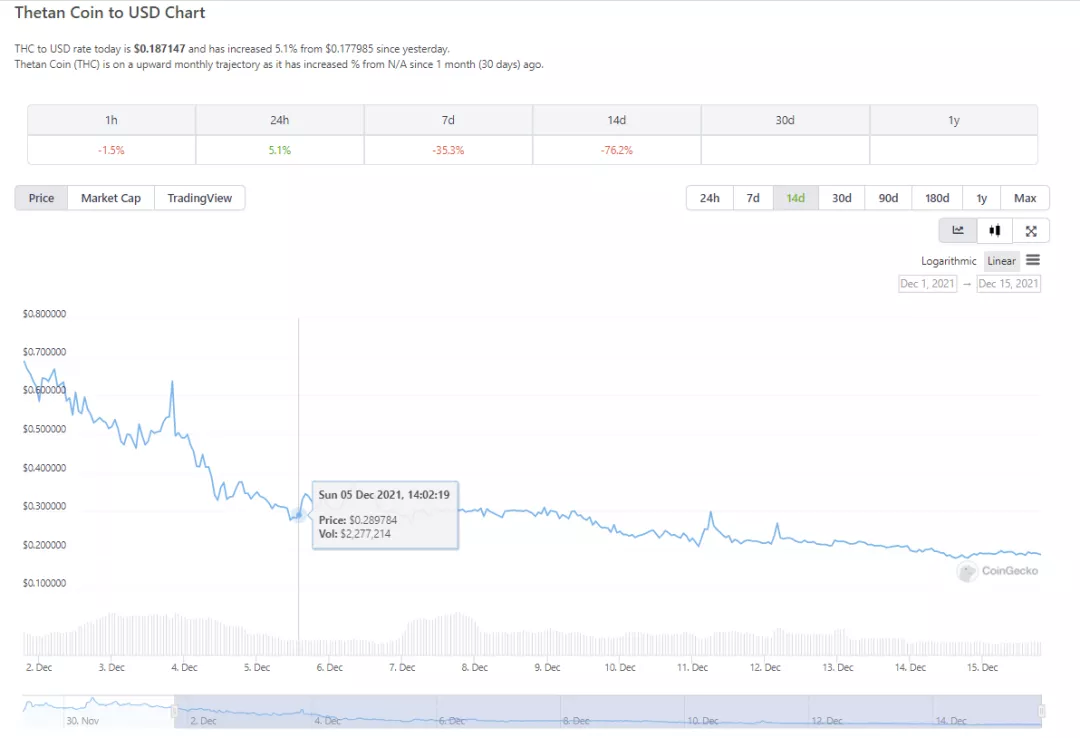Viewport: 1080px width, 738px height.
Task: Open TradingView tab
Action: click(x=200, y=198)
